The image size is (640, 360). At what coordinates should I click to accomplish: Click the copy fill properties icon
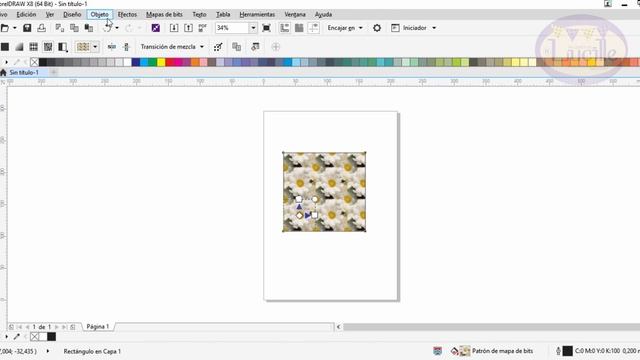tap(236, 47)
